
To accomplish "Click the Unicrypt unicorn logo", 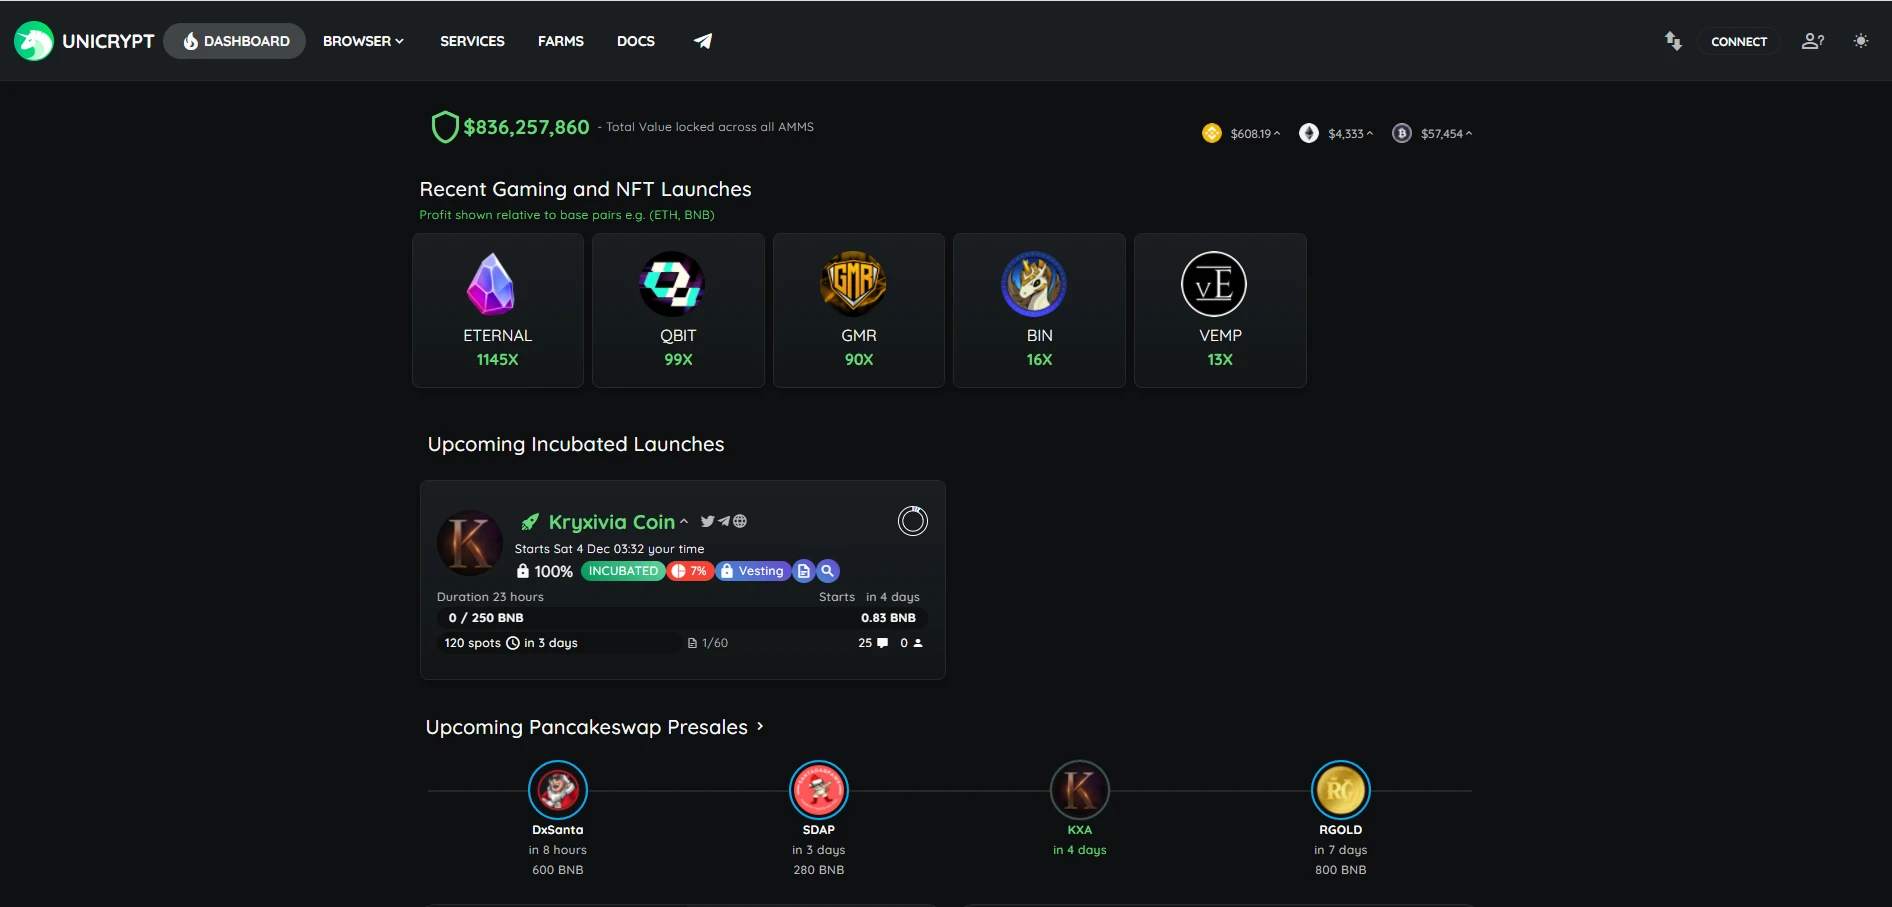I will 34,41.
